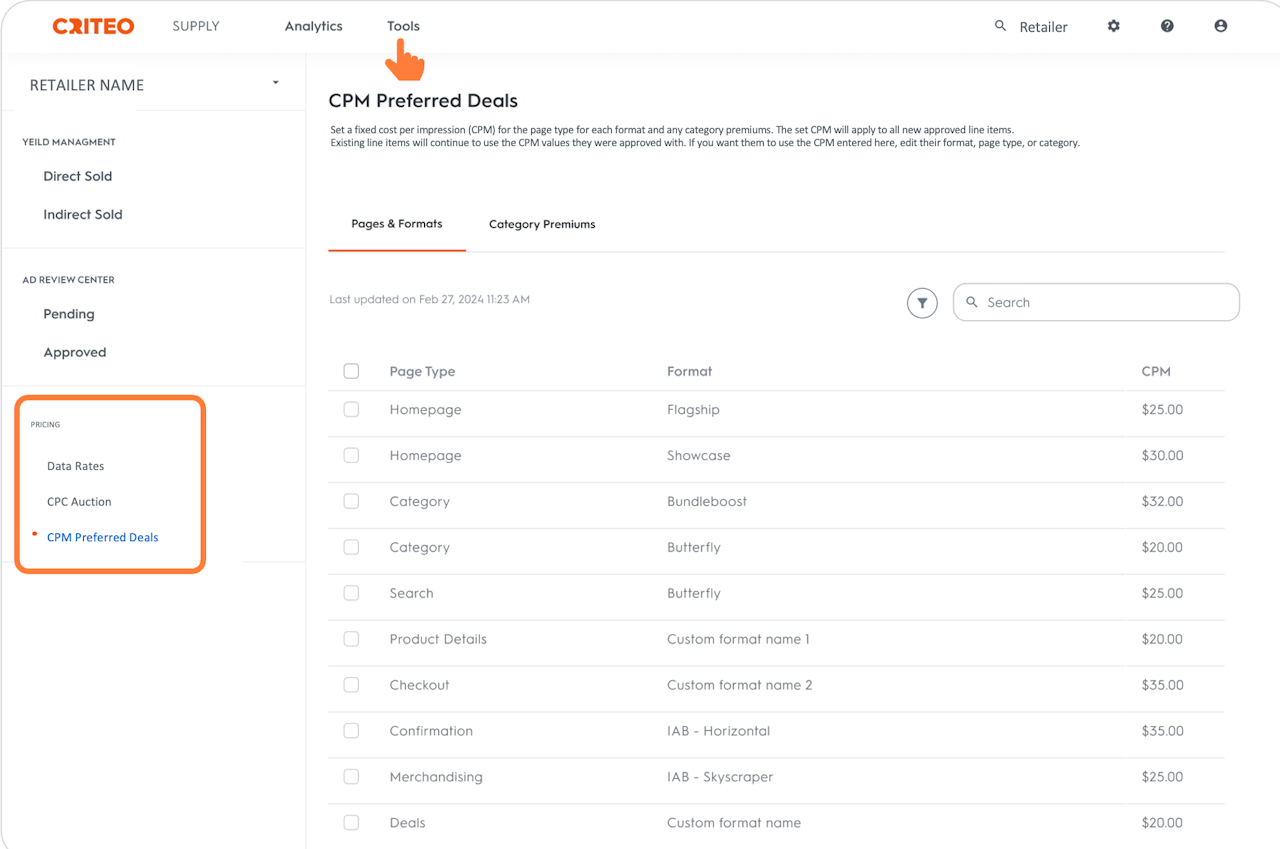This screenshot has height=849, width=1280.
Task: Select the Category Bundleboost row checkbox
Action: (x=351, y=501)
